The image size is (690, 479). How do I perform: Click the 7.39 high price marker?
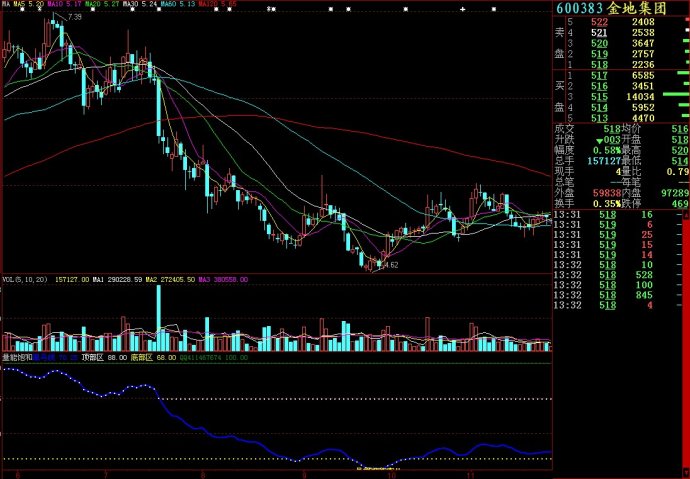[x=74, y=17]
